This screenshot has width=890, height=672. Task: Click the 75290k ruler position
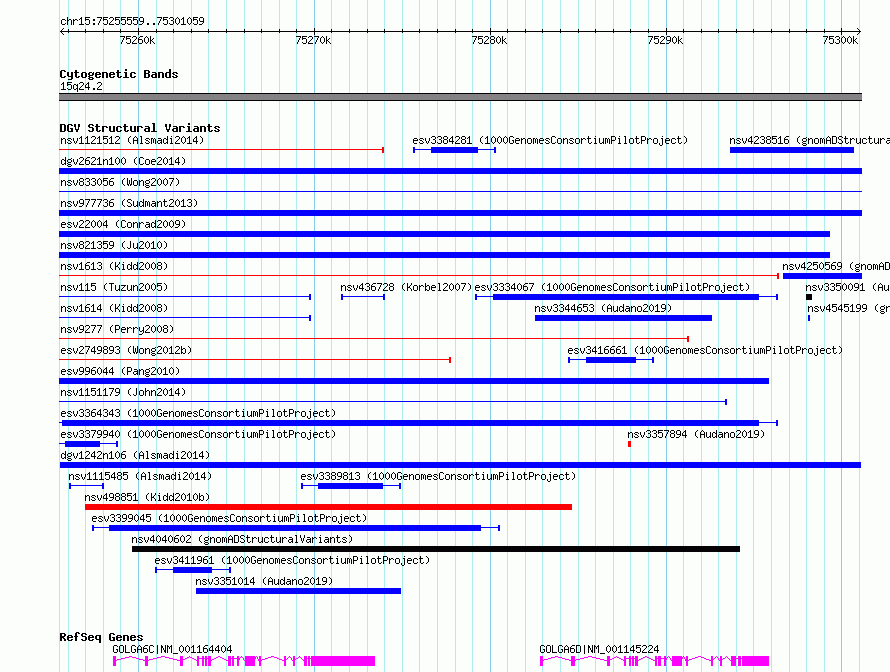coord(665,40)
